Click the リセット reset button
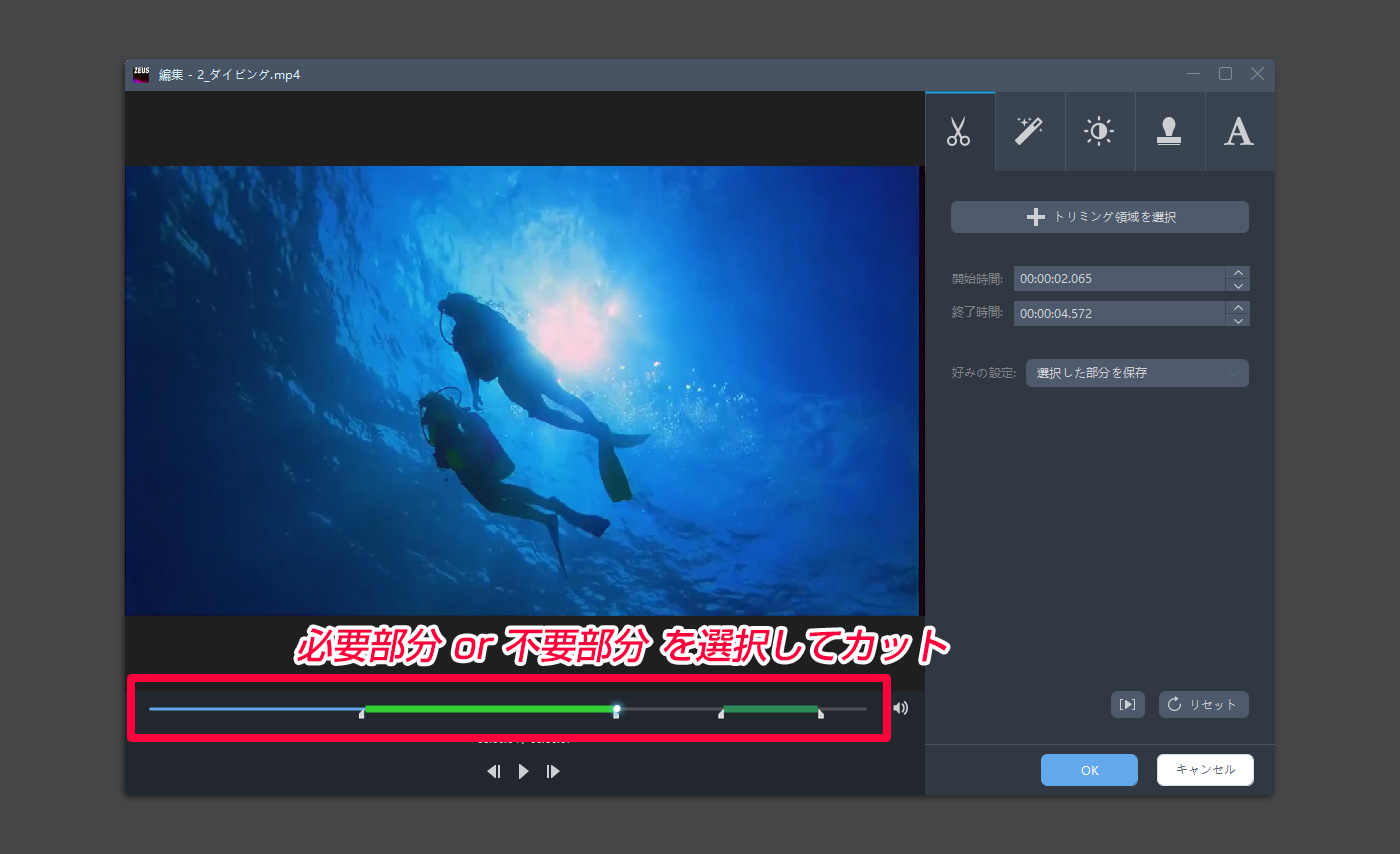 [x=1203, y=704]
